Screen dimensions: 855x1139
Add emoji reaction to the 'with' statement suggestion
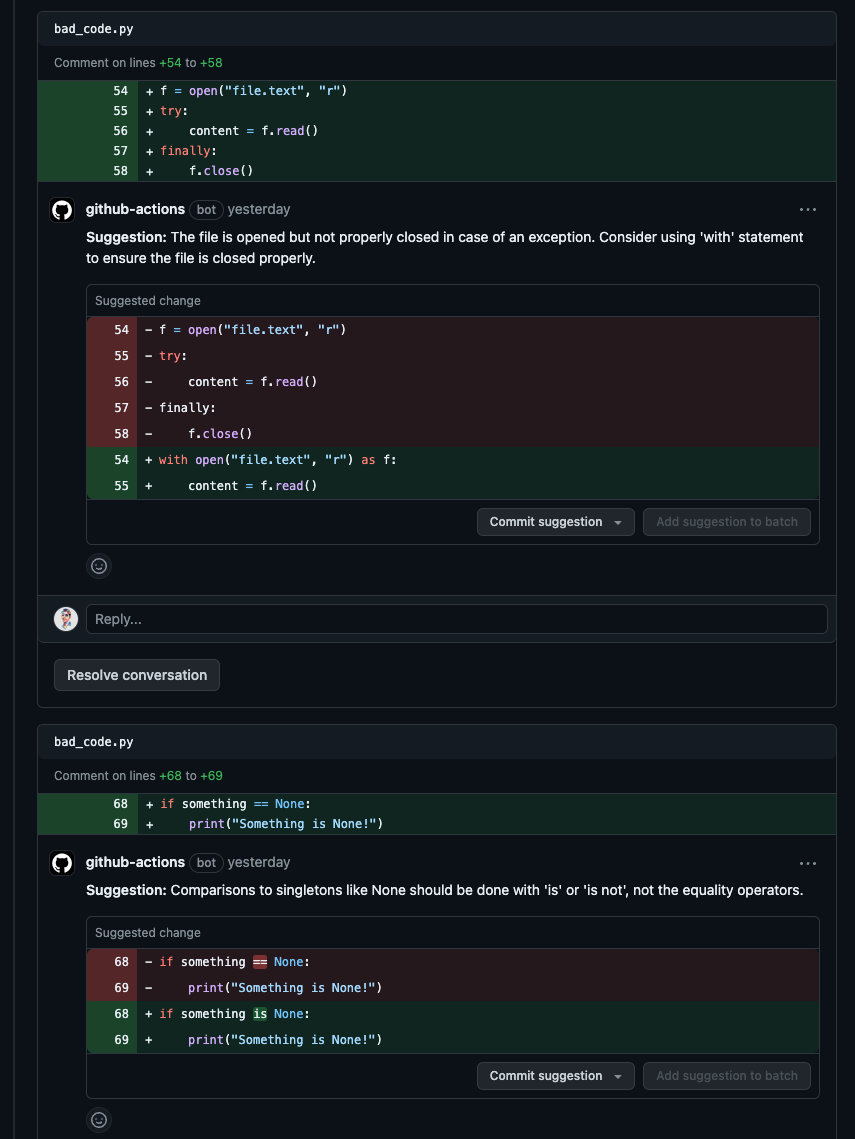[99, 566]
